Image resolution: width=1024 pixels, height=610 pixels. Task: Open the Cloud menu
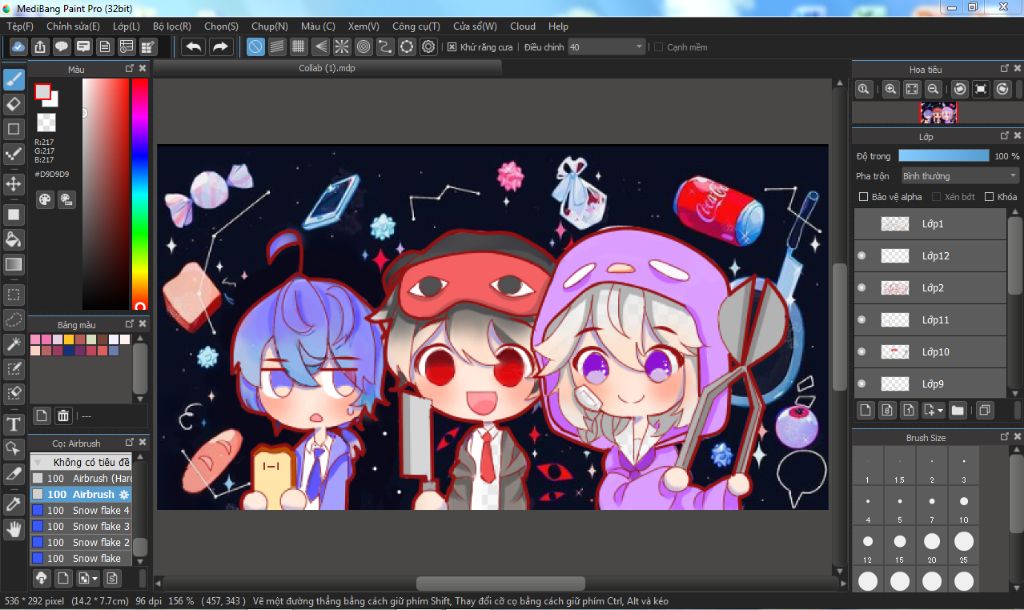tap(522, 26)
